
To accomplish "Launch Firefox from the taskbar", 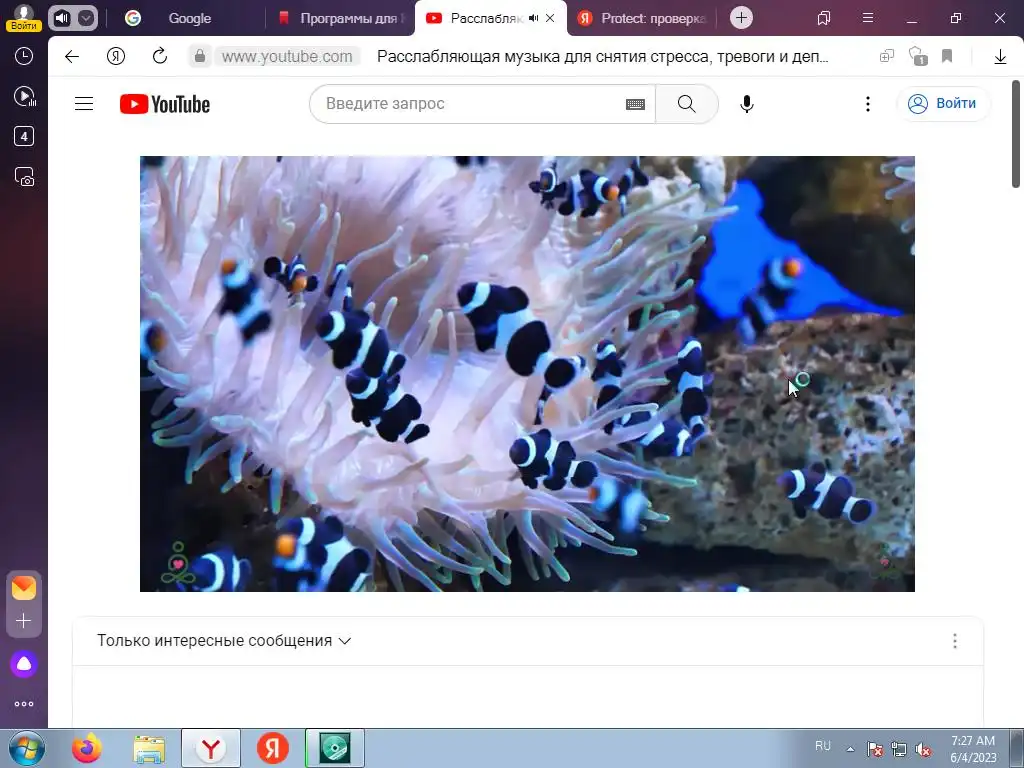I will pos(86,748).
